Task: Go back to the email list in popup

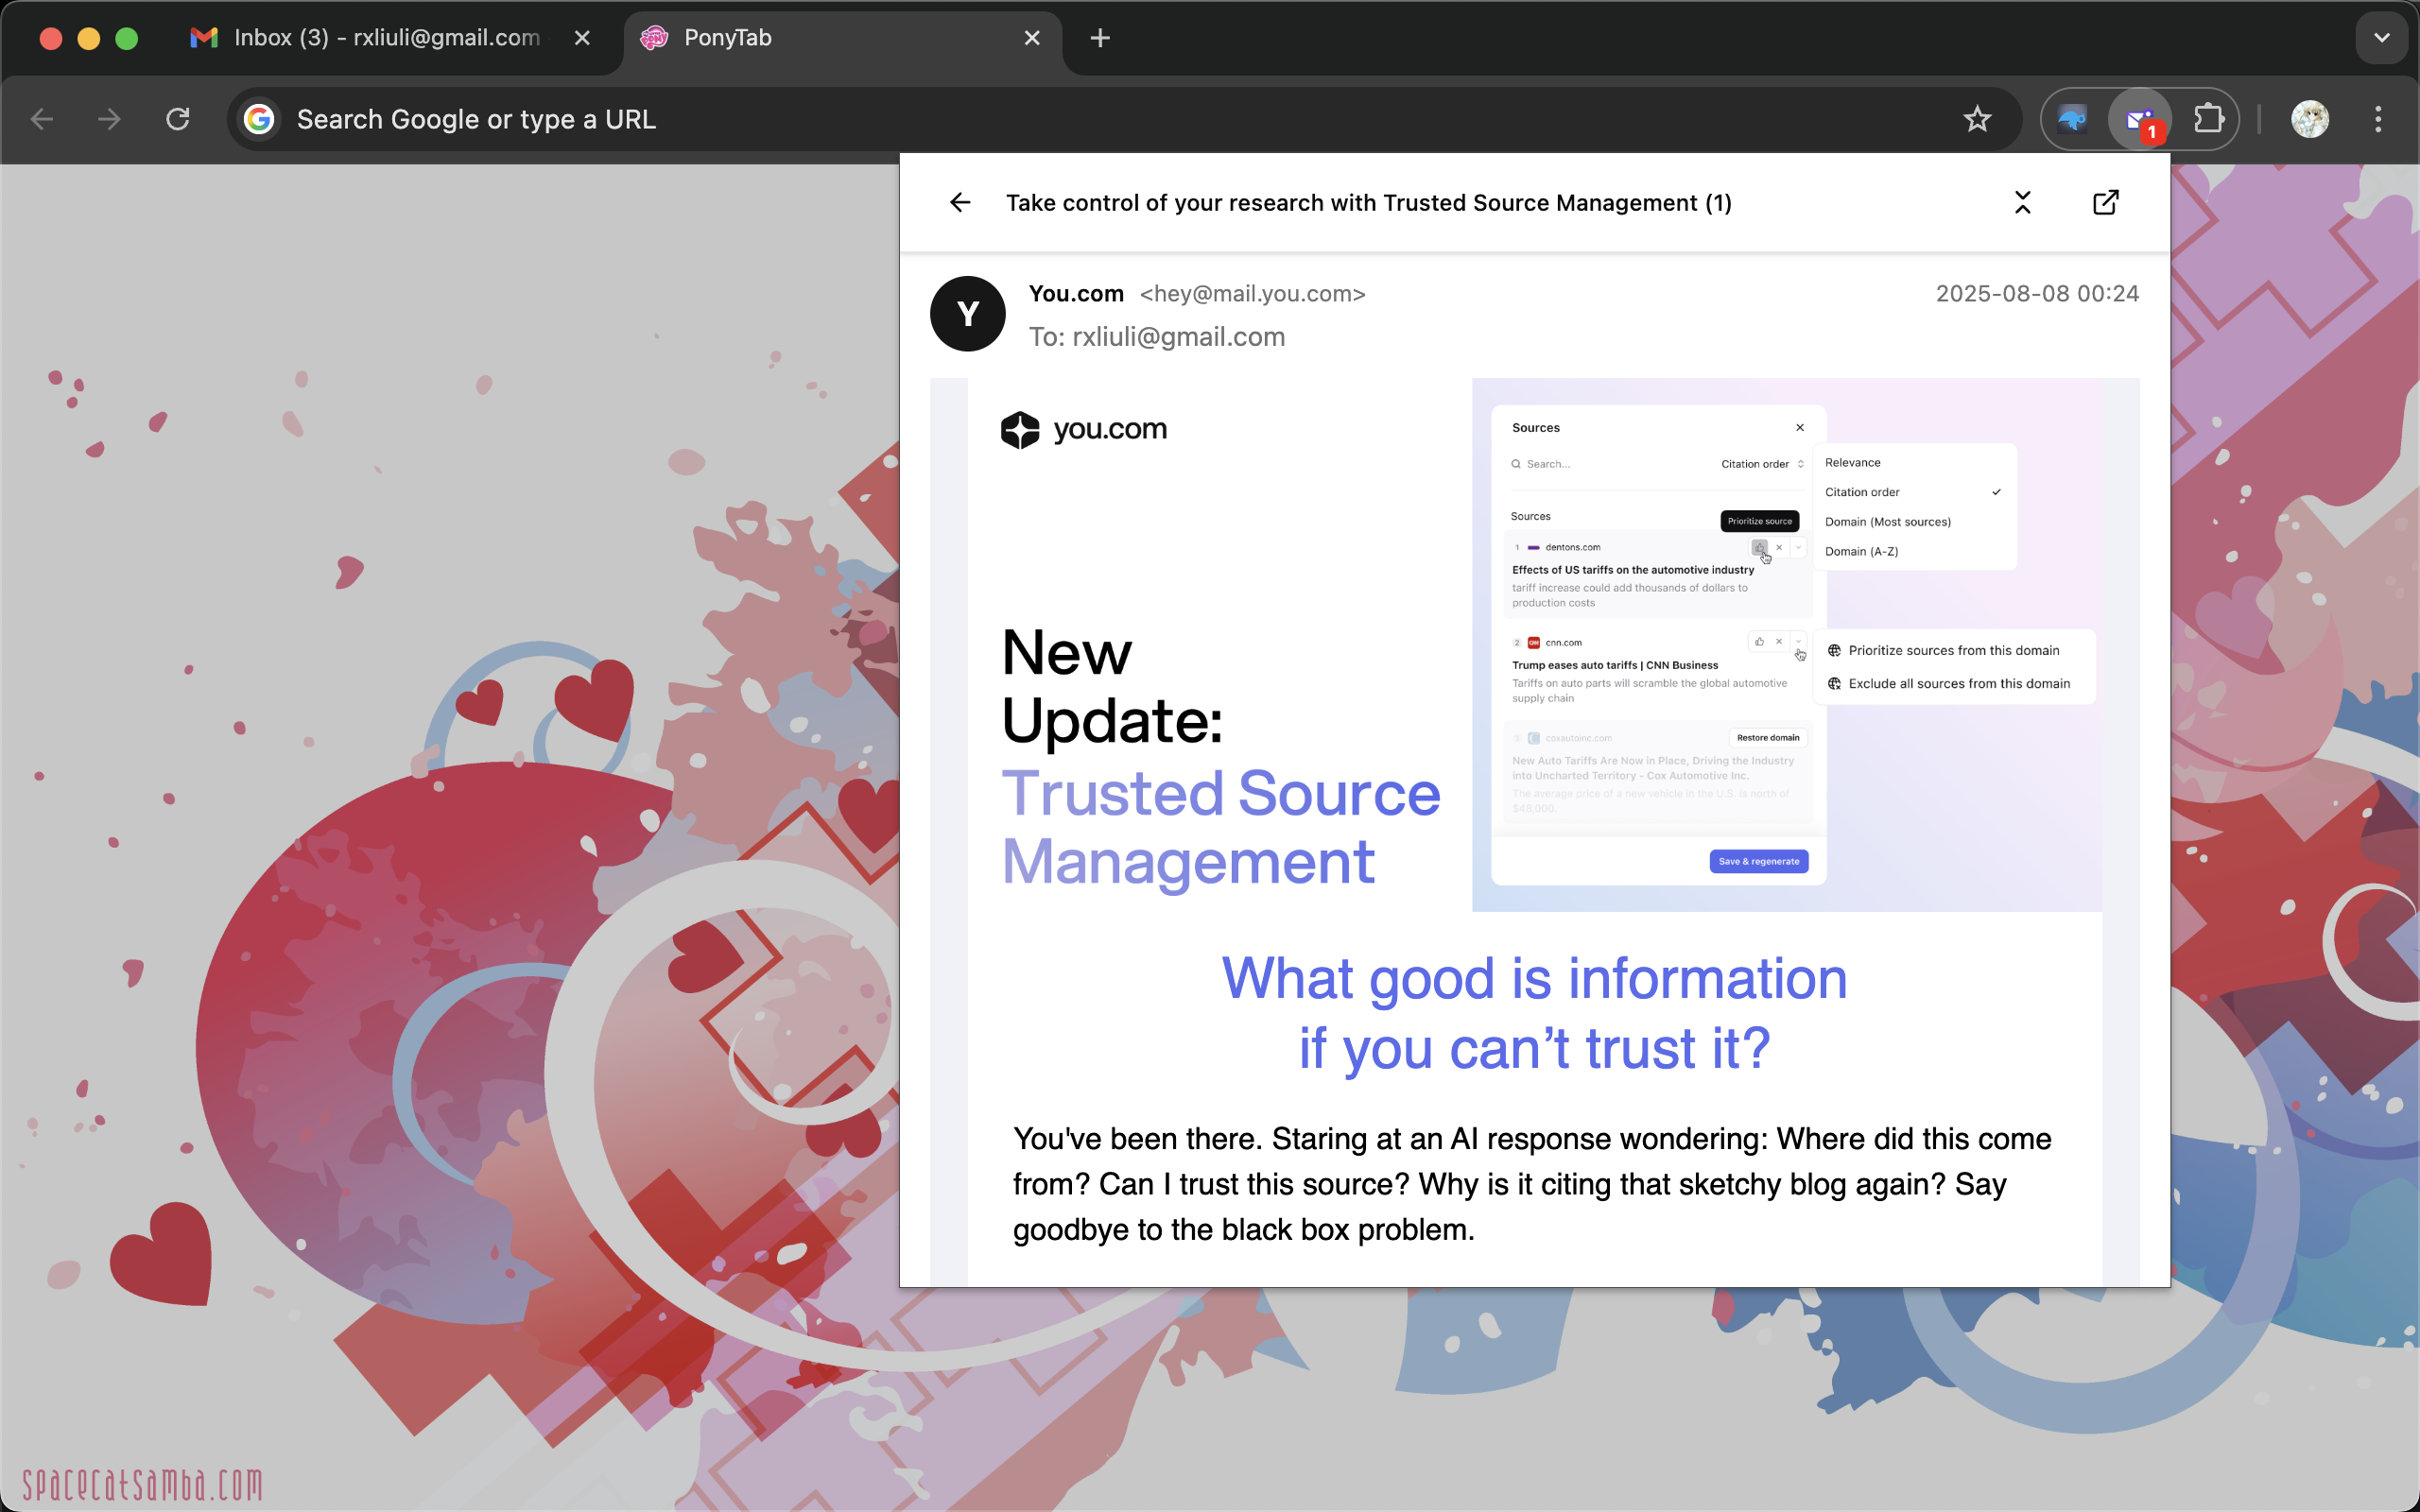Action: (960, 203)
